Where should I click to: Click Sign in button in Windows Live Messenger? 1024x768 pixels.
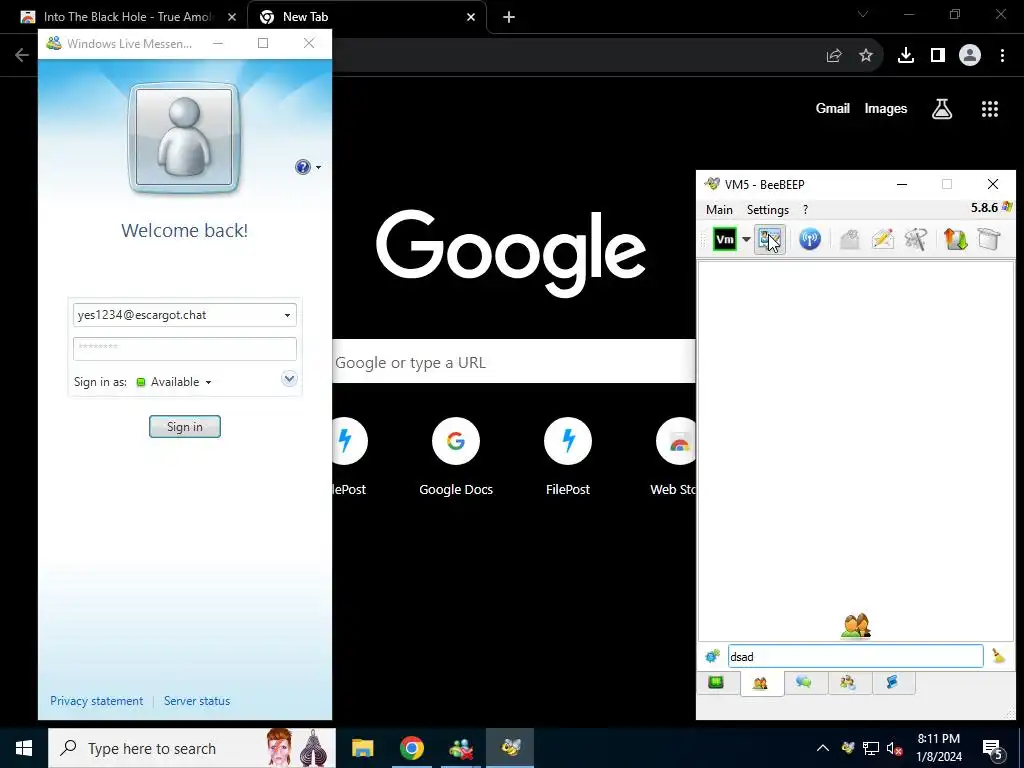[x=185, y=426]
